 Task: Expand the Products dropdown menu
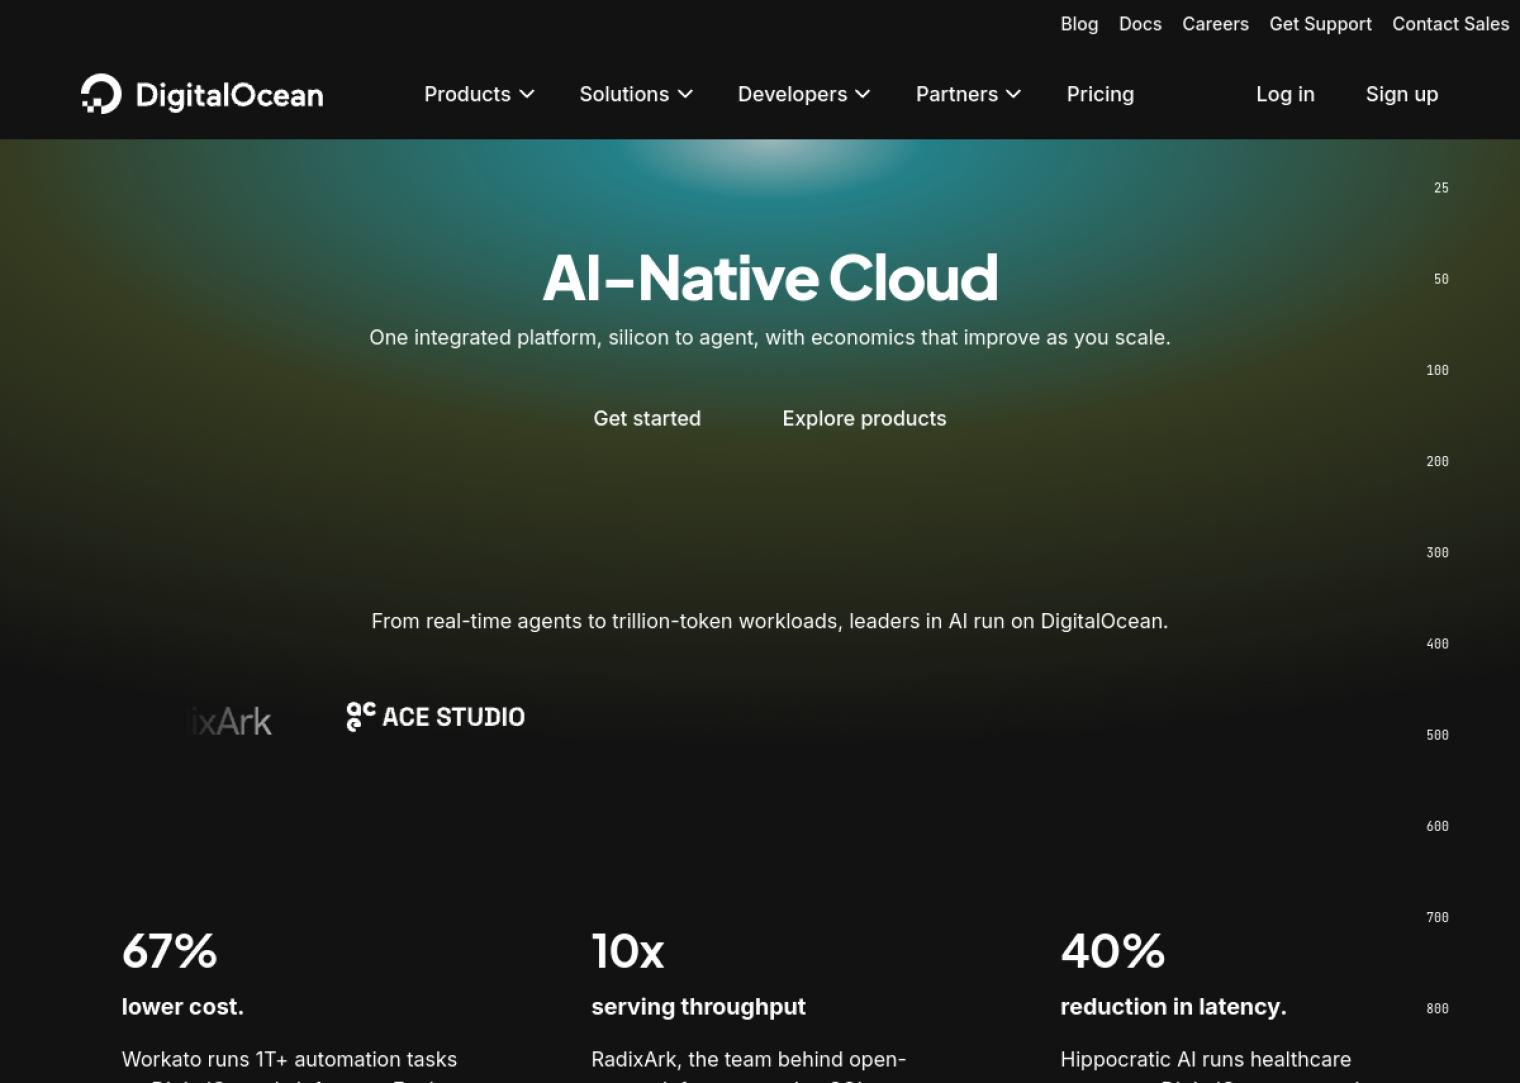(479, 94)
